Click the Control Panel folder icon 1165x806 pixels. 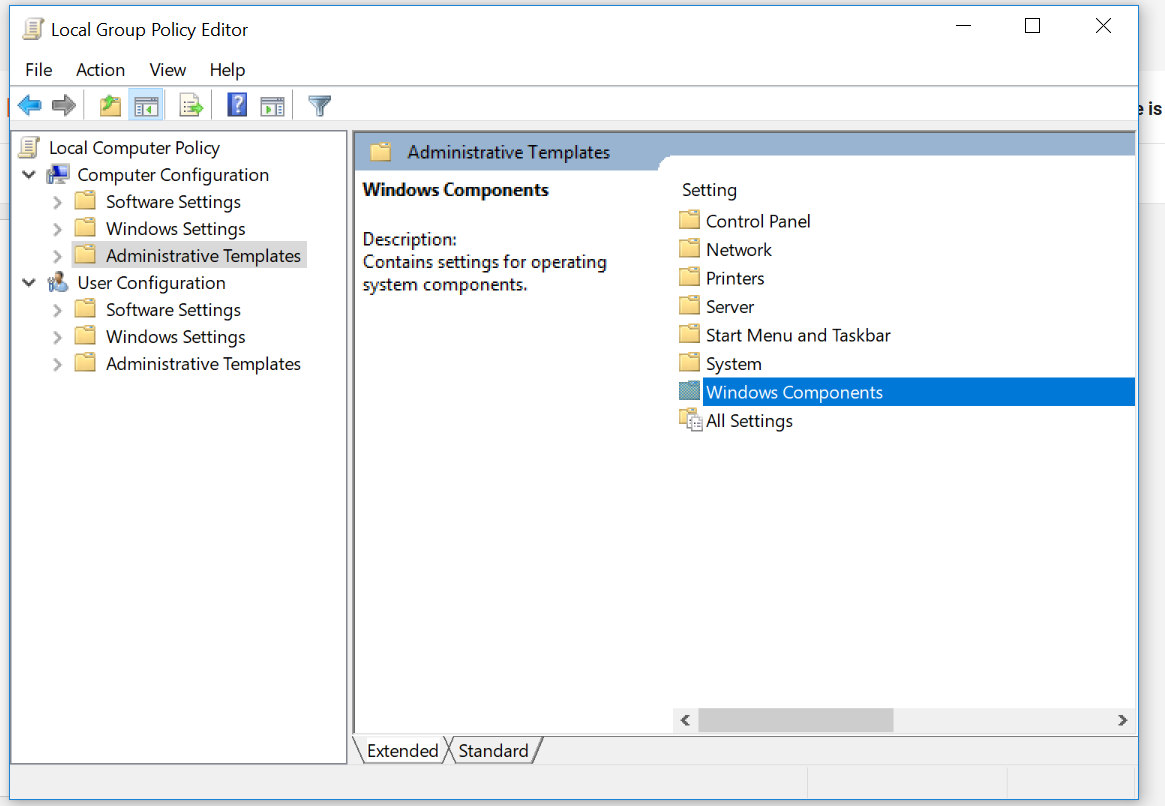pyautogui.click(x=689, y=220)
